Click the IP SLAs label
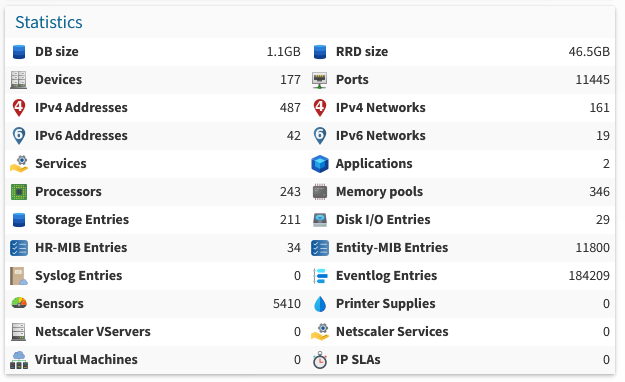625x382 pixels. click(358, 360)
